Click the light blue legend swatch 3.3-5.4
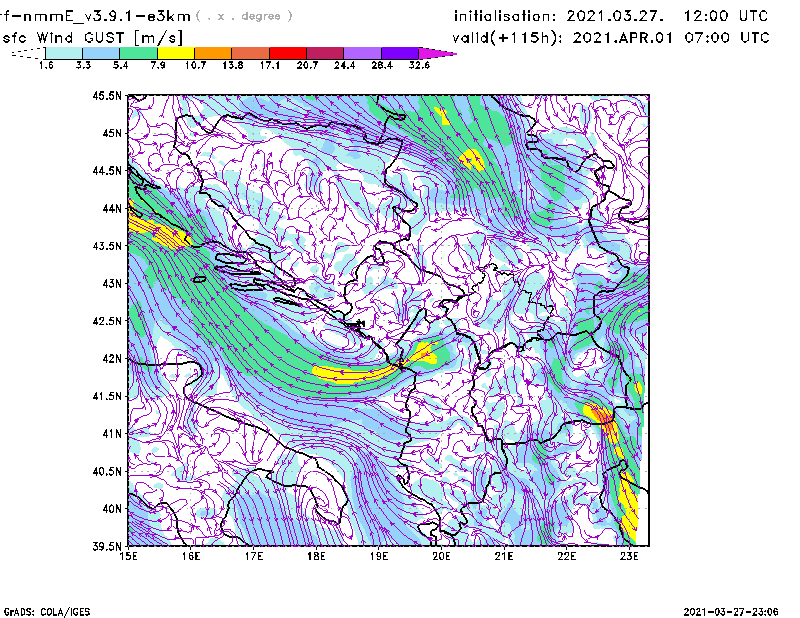The height and width of the screenshot is (618, 800). [x=101, y=53]
